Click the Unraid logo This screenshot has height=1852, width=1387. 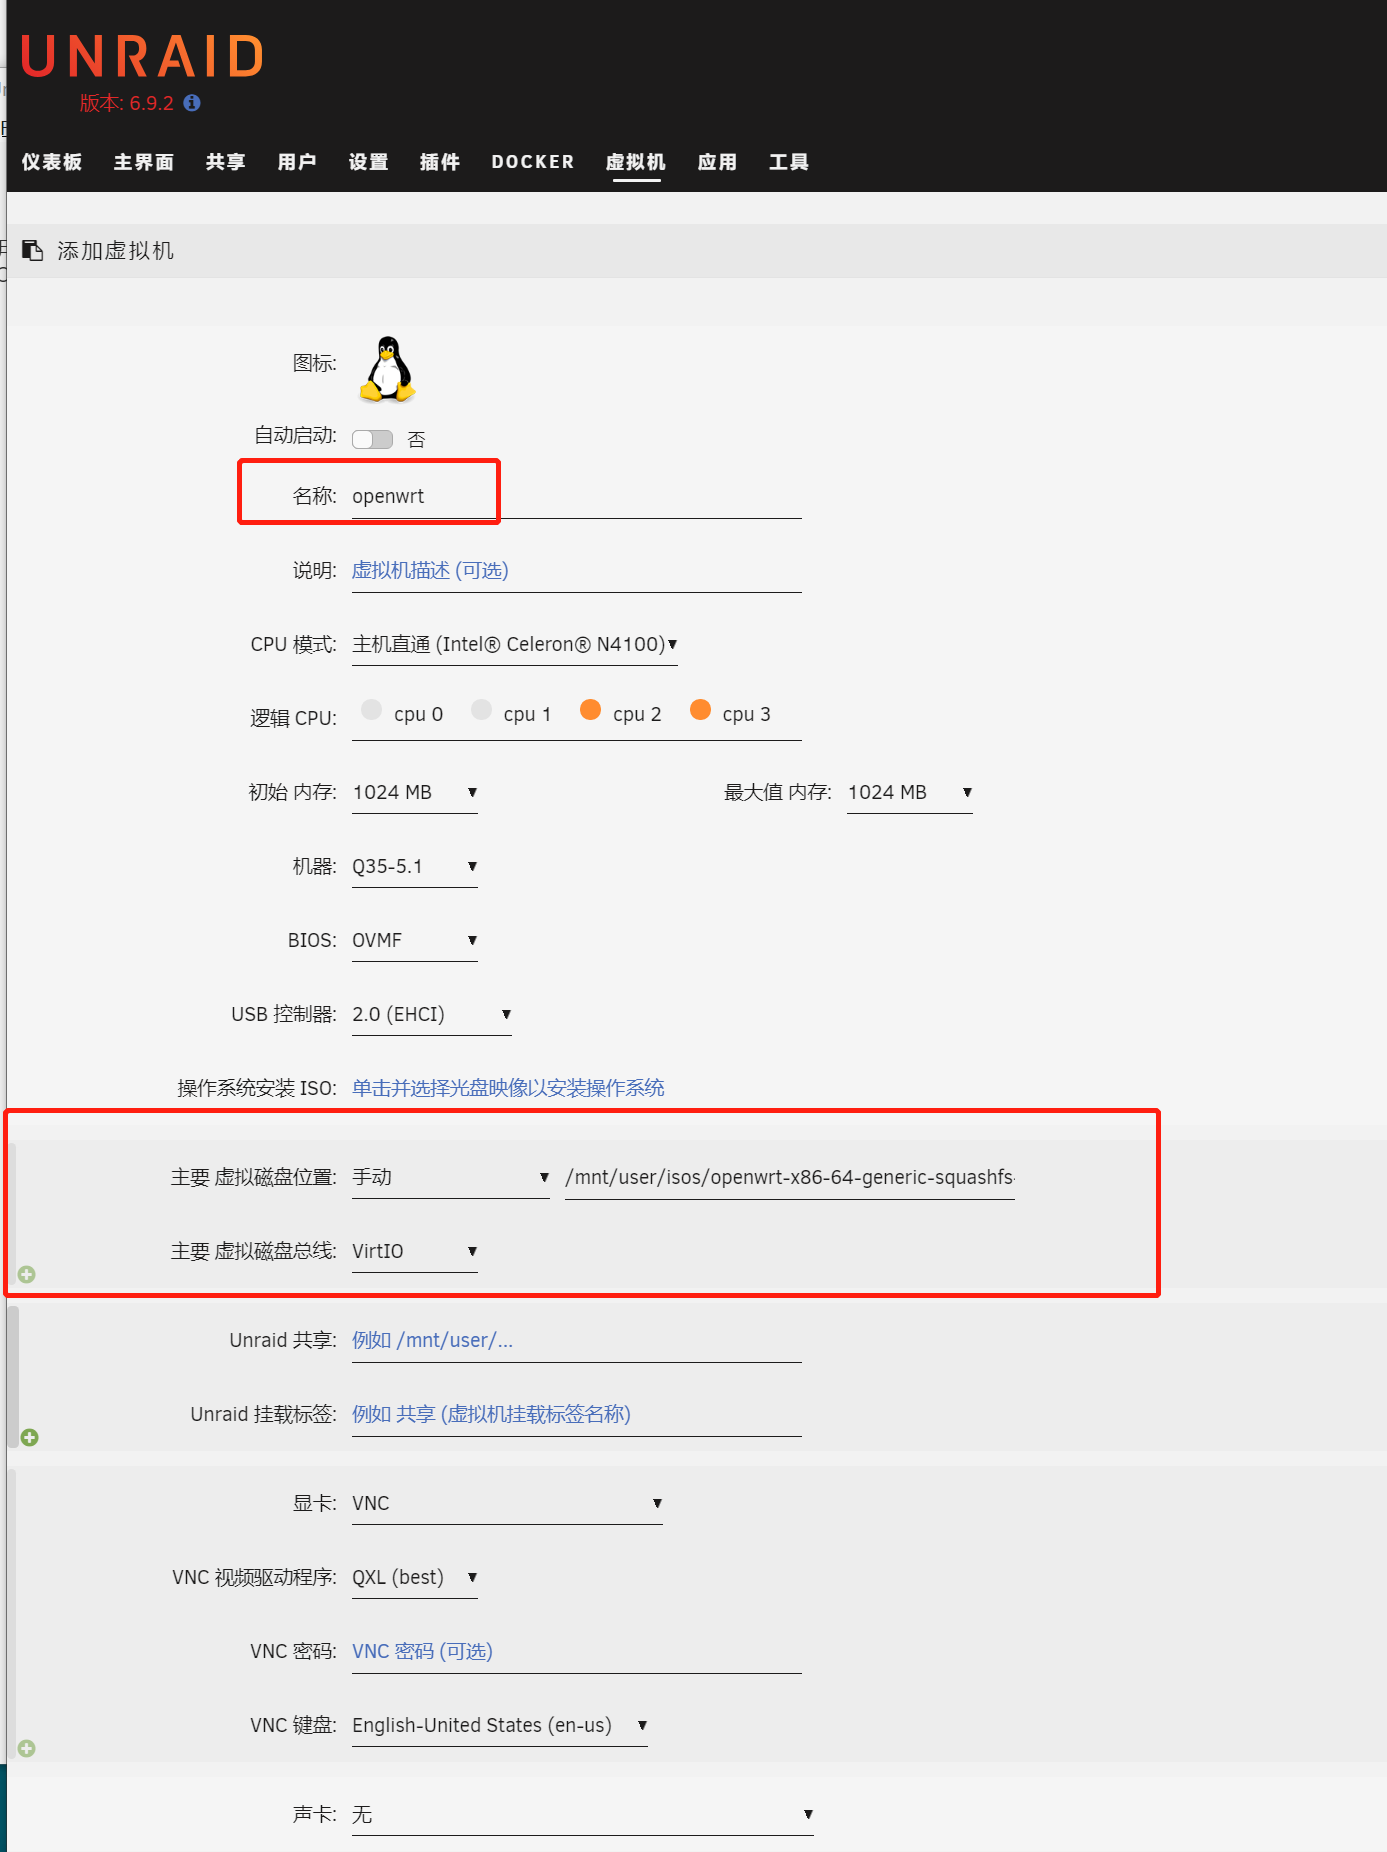point(142,56)
